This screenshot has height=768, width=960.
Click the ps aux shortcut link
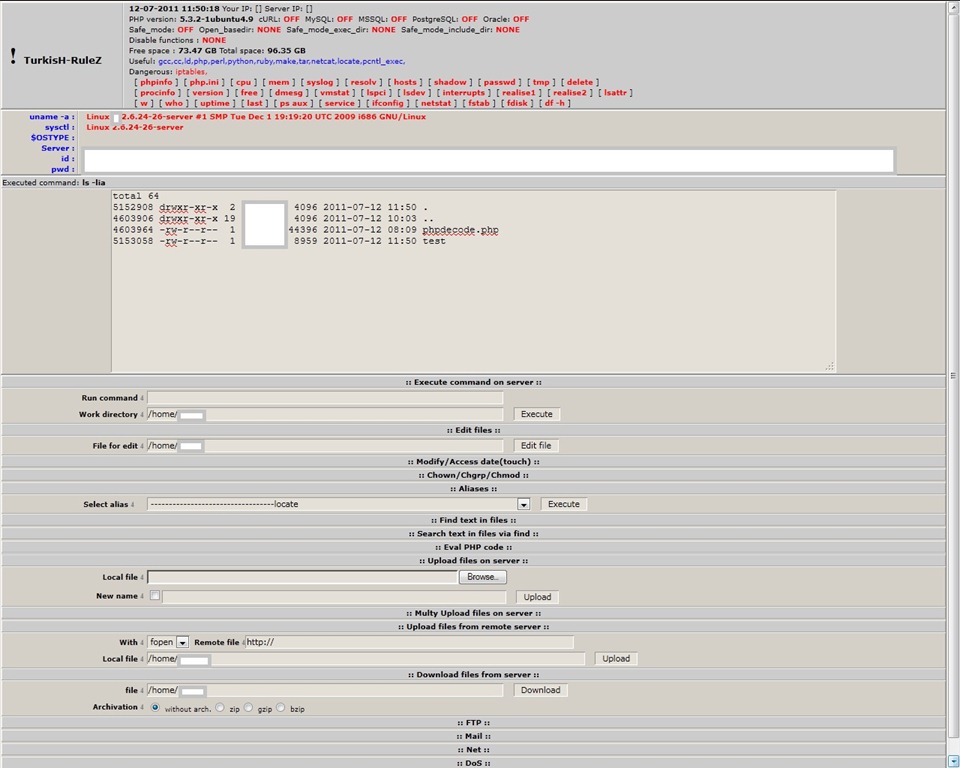click(293, 103)
